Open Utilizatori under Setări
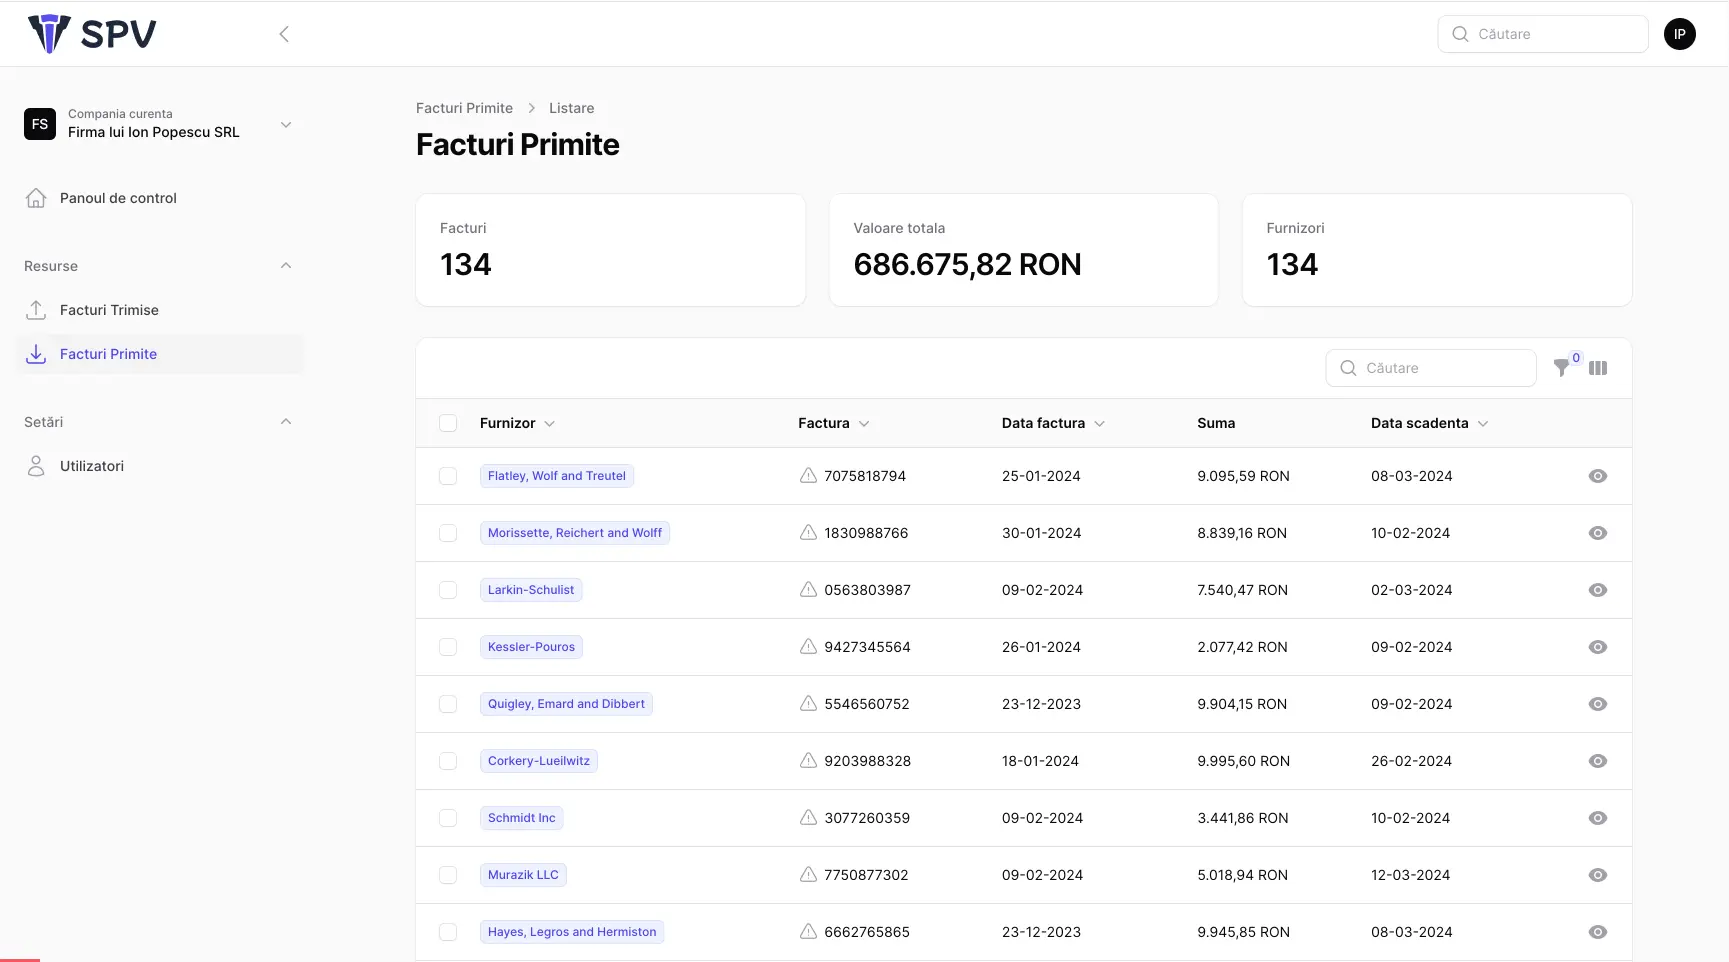The height and width of the screenshot is (962, 1729). 92,466
